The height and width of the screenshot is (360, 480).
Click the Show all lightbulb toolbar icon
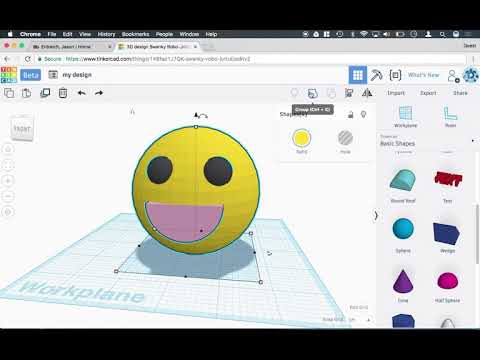[294, 93]
